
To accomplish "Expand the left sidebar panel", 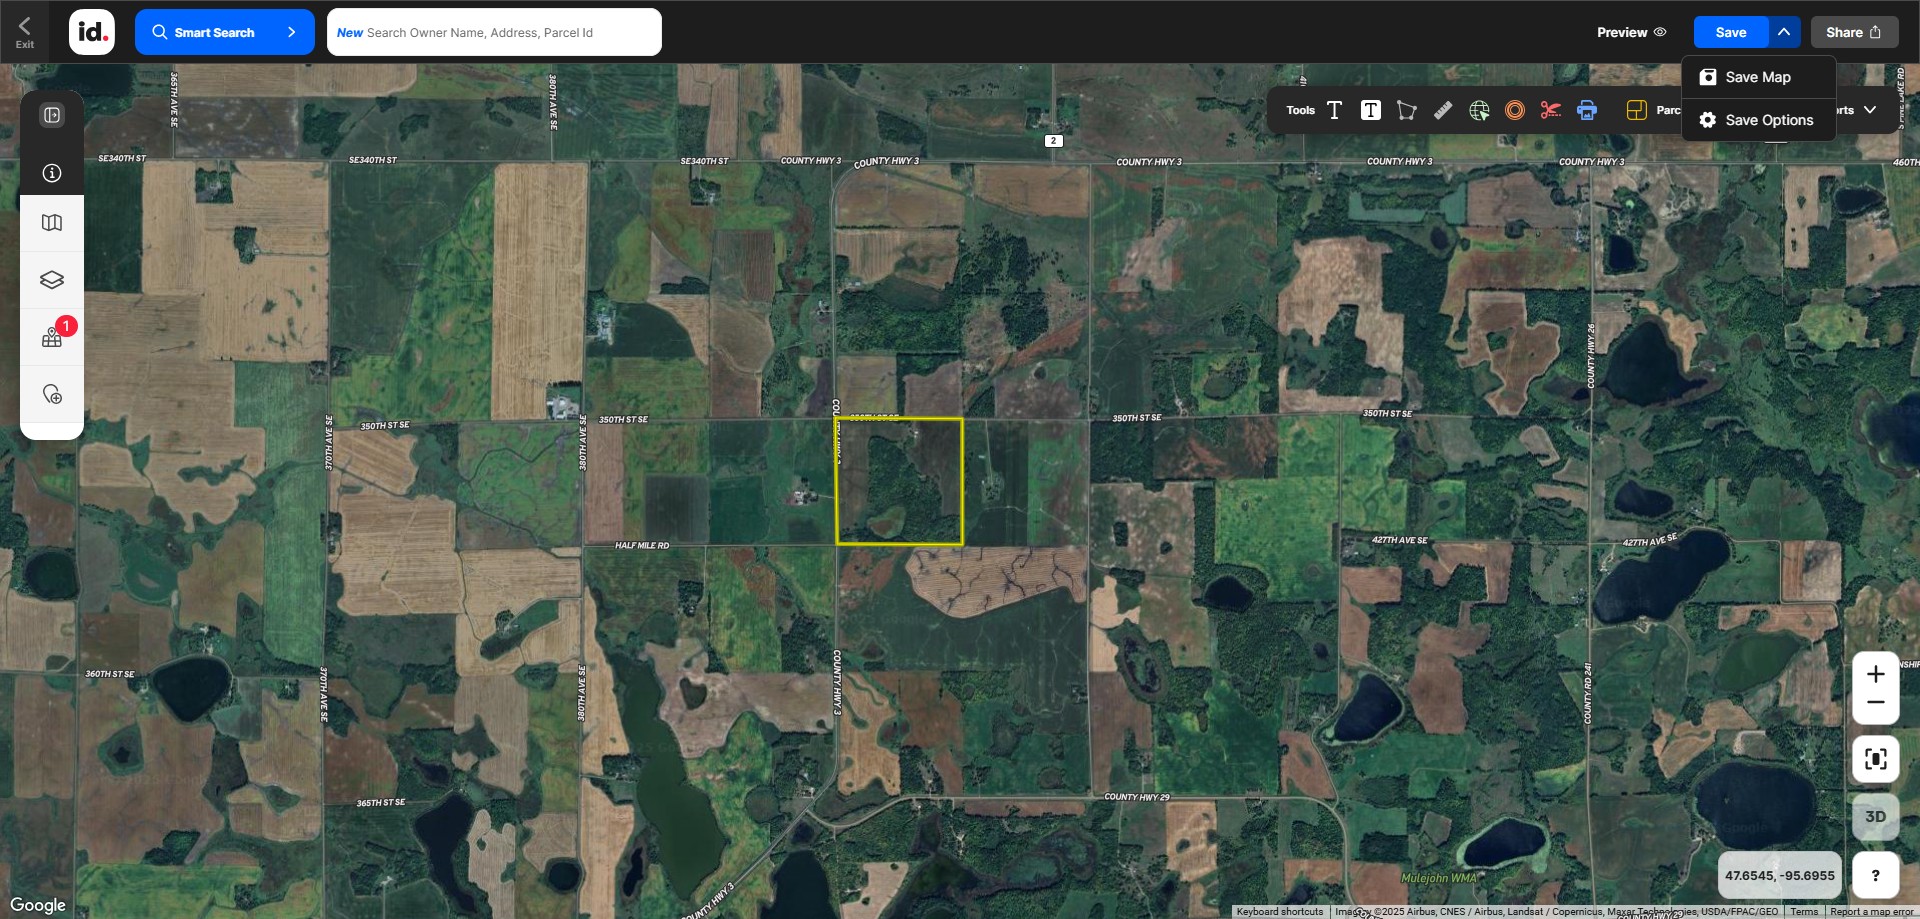I will pyautogui.click(x=52, y=115).
